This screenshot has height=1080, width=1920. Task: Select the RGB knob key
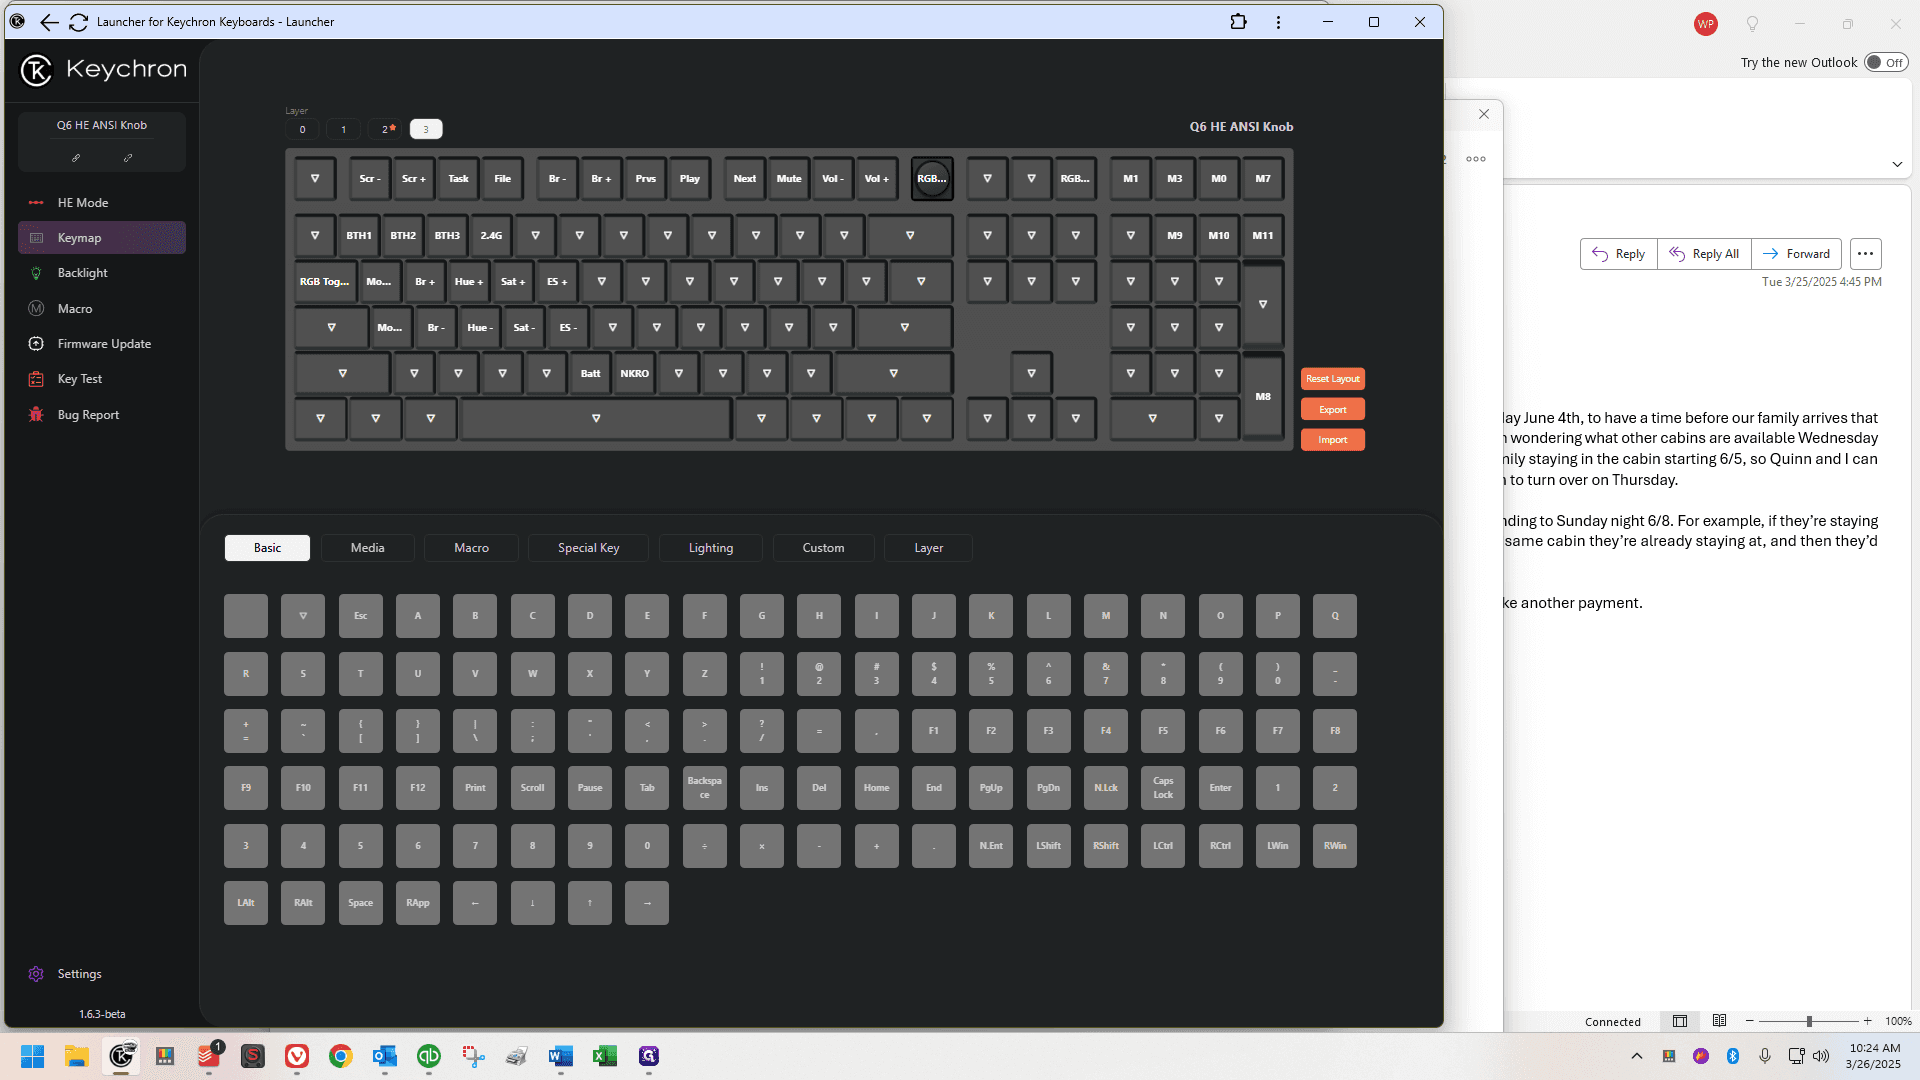[932, 179]
